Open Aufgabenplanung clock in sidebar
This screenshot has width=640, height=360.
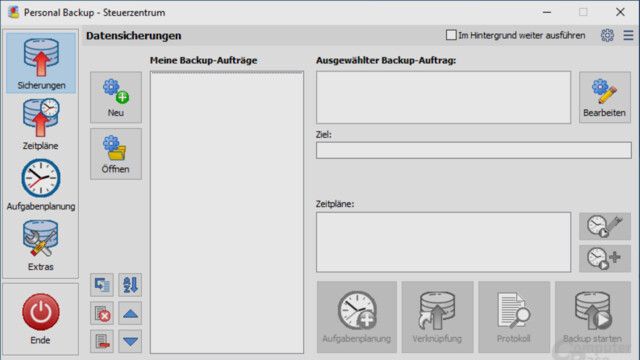click(41, 185)
